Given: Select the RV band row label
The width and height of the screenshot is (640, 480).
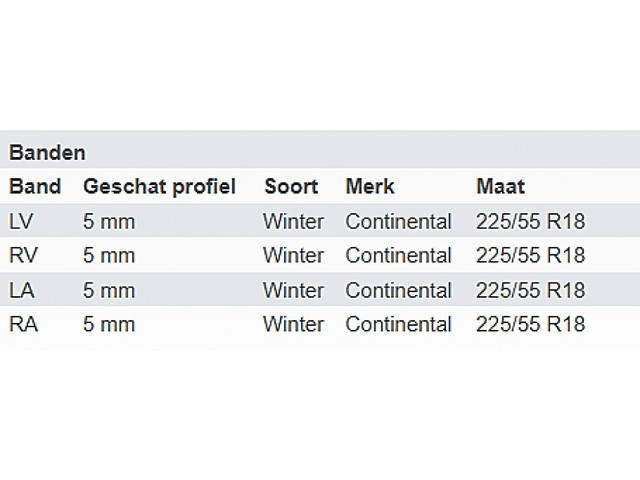Looking at the screenshot, I should pos(21,255).
